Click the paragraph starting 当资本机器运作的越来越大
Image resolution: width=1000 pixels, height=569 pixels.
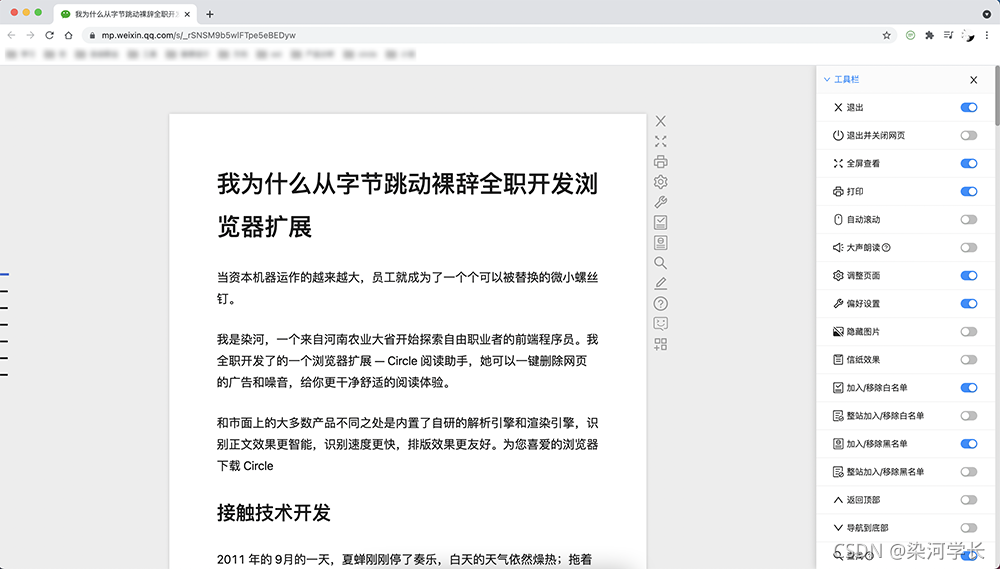408,288
